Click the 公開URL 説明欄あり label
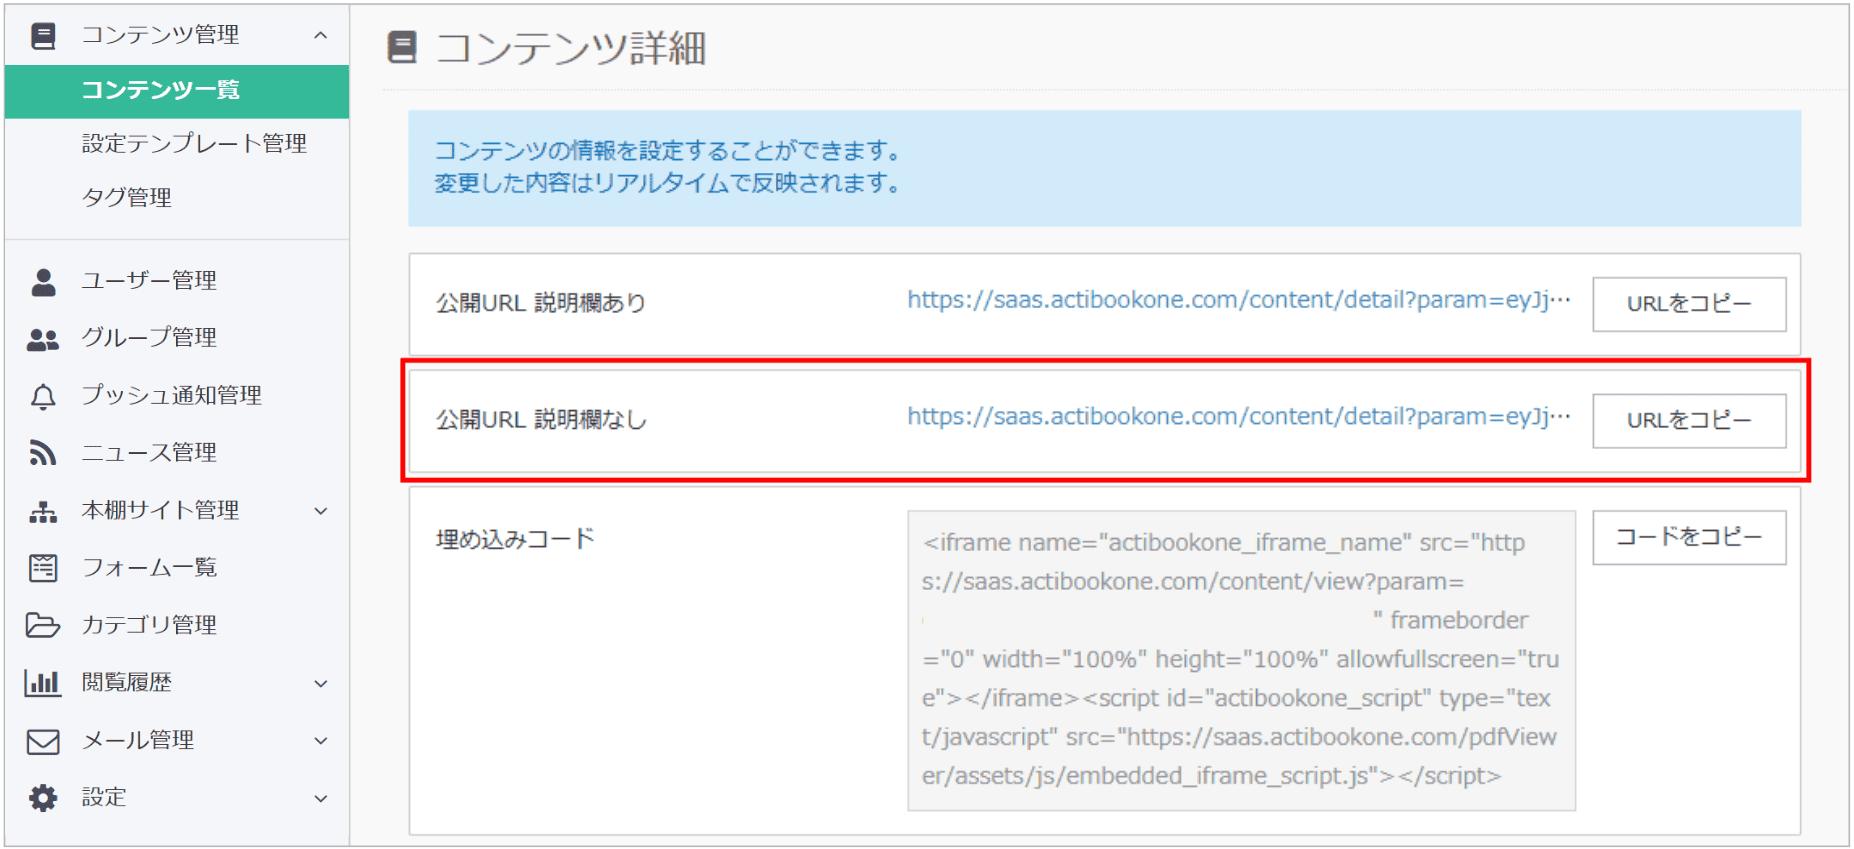 click(x=541, y=303)
